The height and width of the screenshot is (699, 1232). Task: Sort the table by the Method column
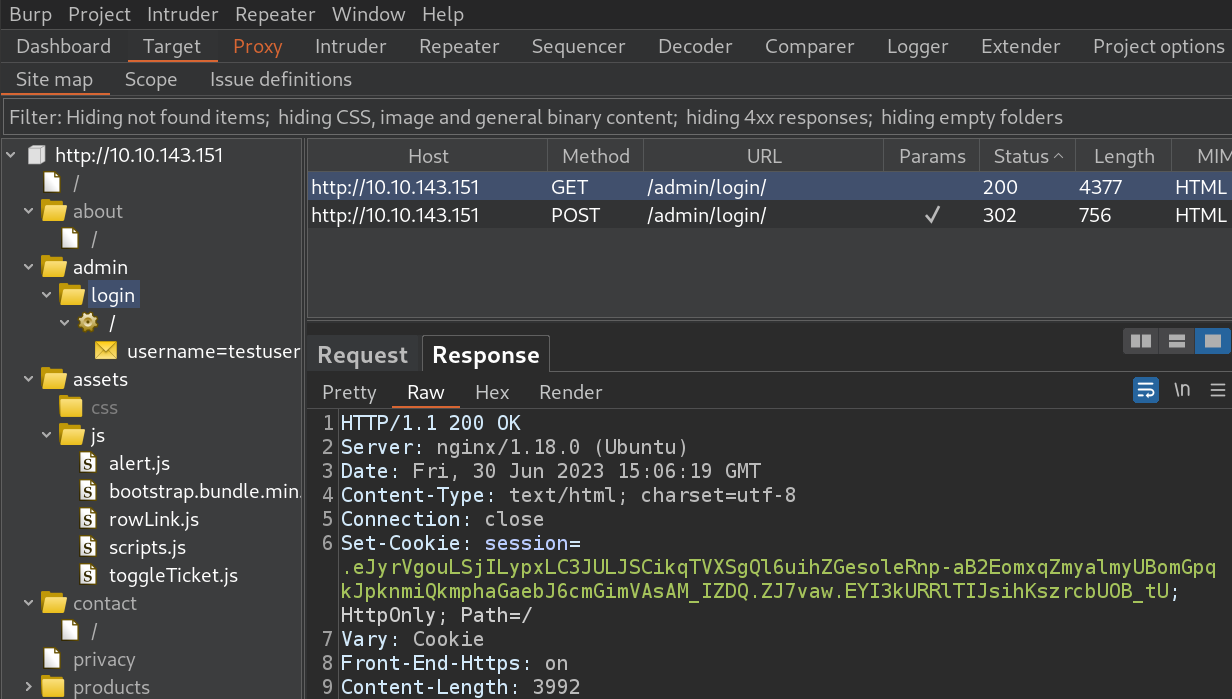pyautogui.click(x=596, y=156)
